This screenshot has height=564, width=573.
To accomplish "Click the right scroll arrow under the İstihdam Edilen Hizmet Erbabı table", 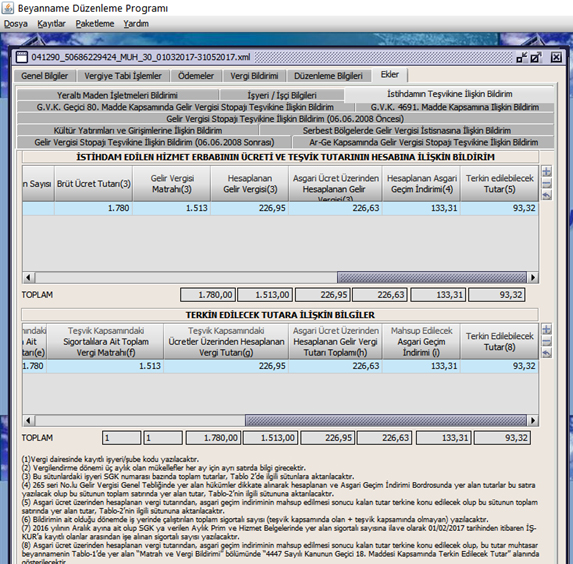I will [x=532, y=277].
